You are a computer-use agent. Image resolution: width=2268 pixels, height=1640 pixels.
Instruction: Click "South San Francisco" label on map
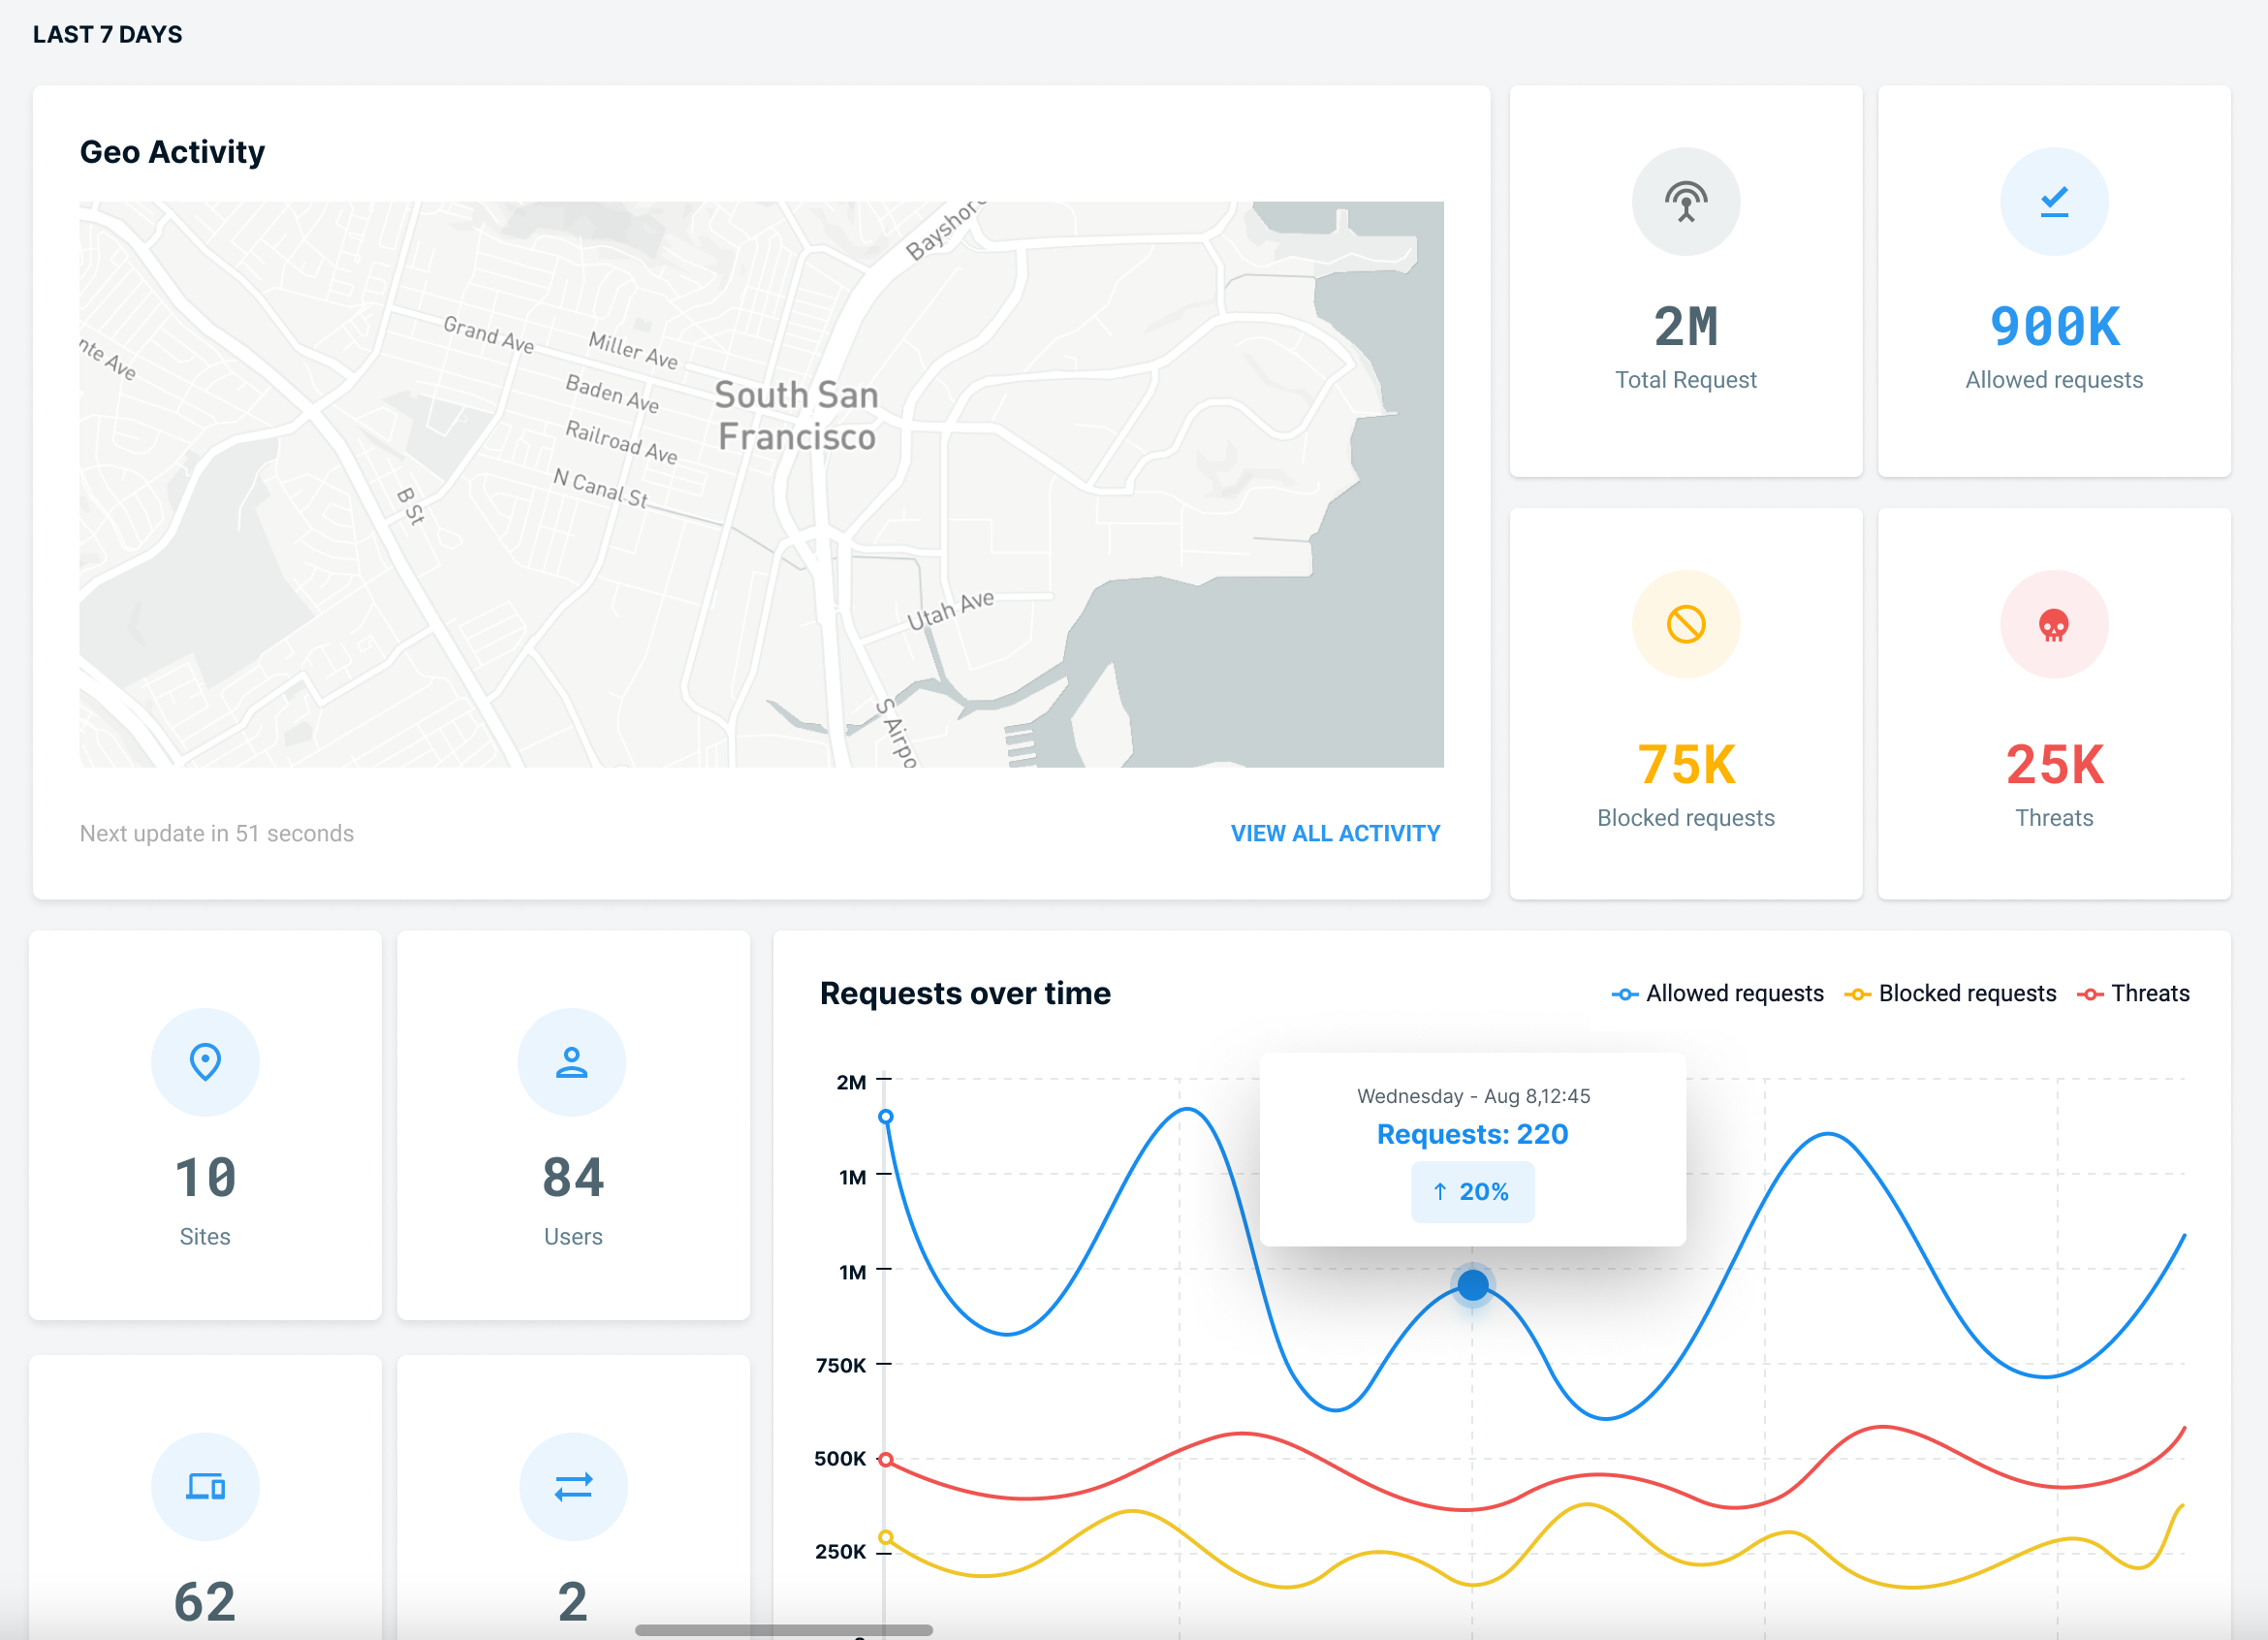[796, 416]
